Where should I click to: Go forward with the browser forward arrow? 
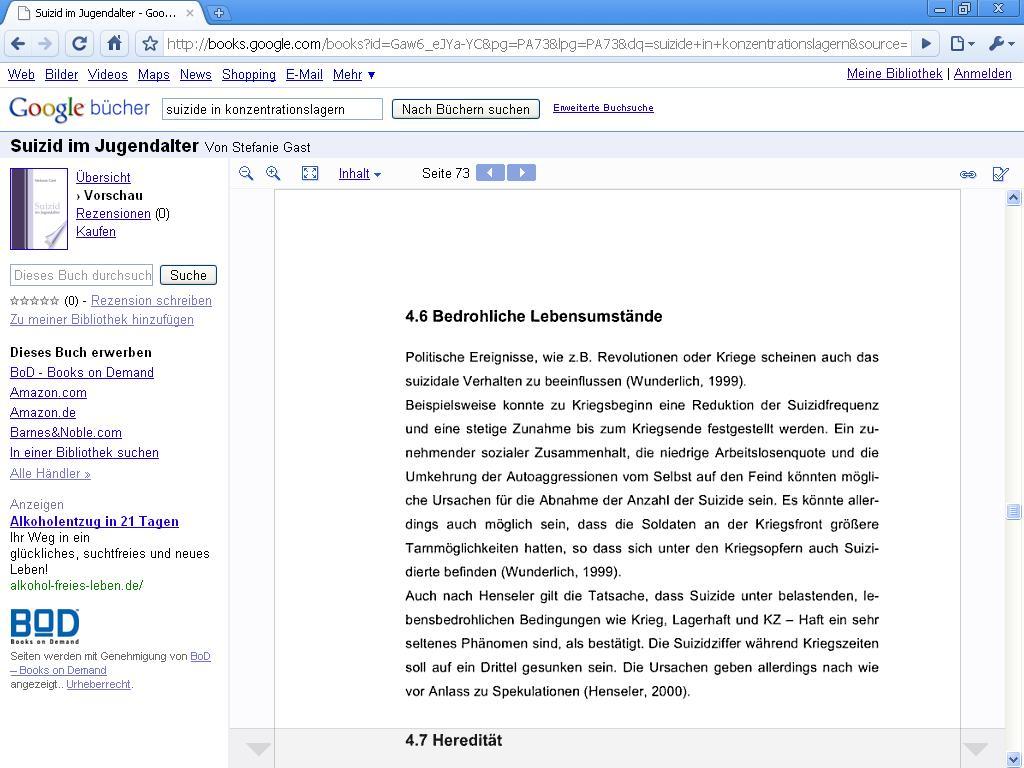pos(45,44)
